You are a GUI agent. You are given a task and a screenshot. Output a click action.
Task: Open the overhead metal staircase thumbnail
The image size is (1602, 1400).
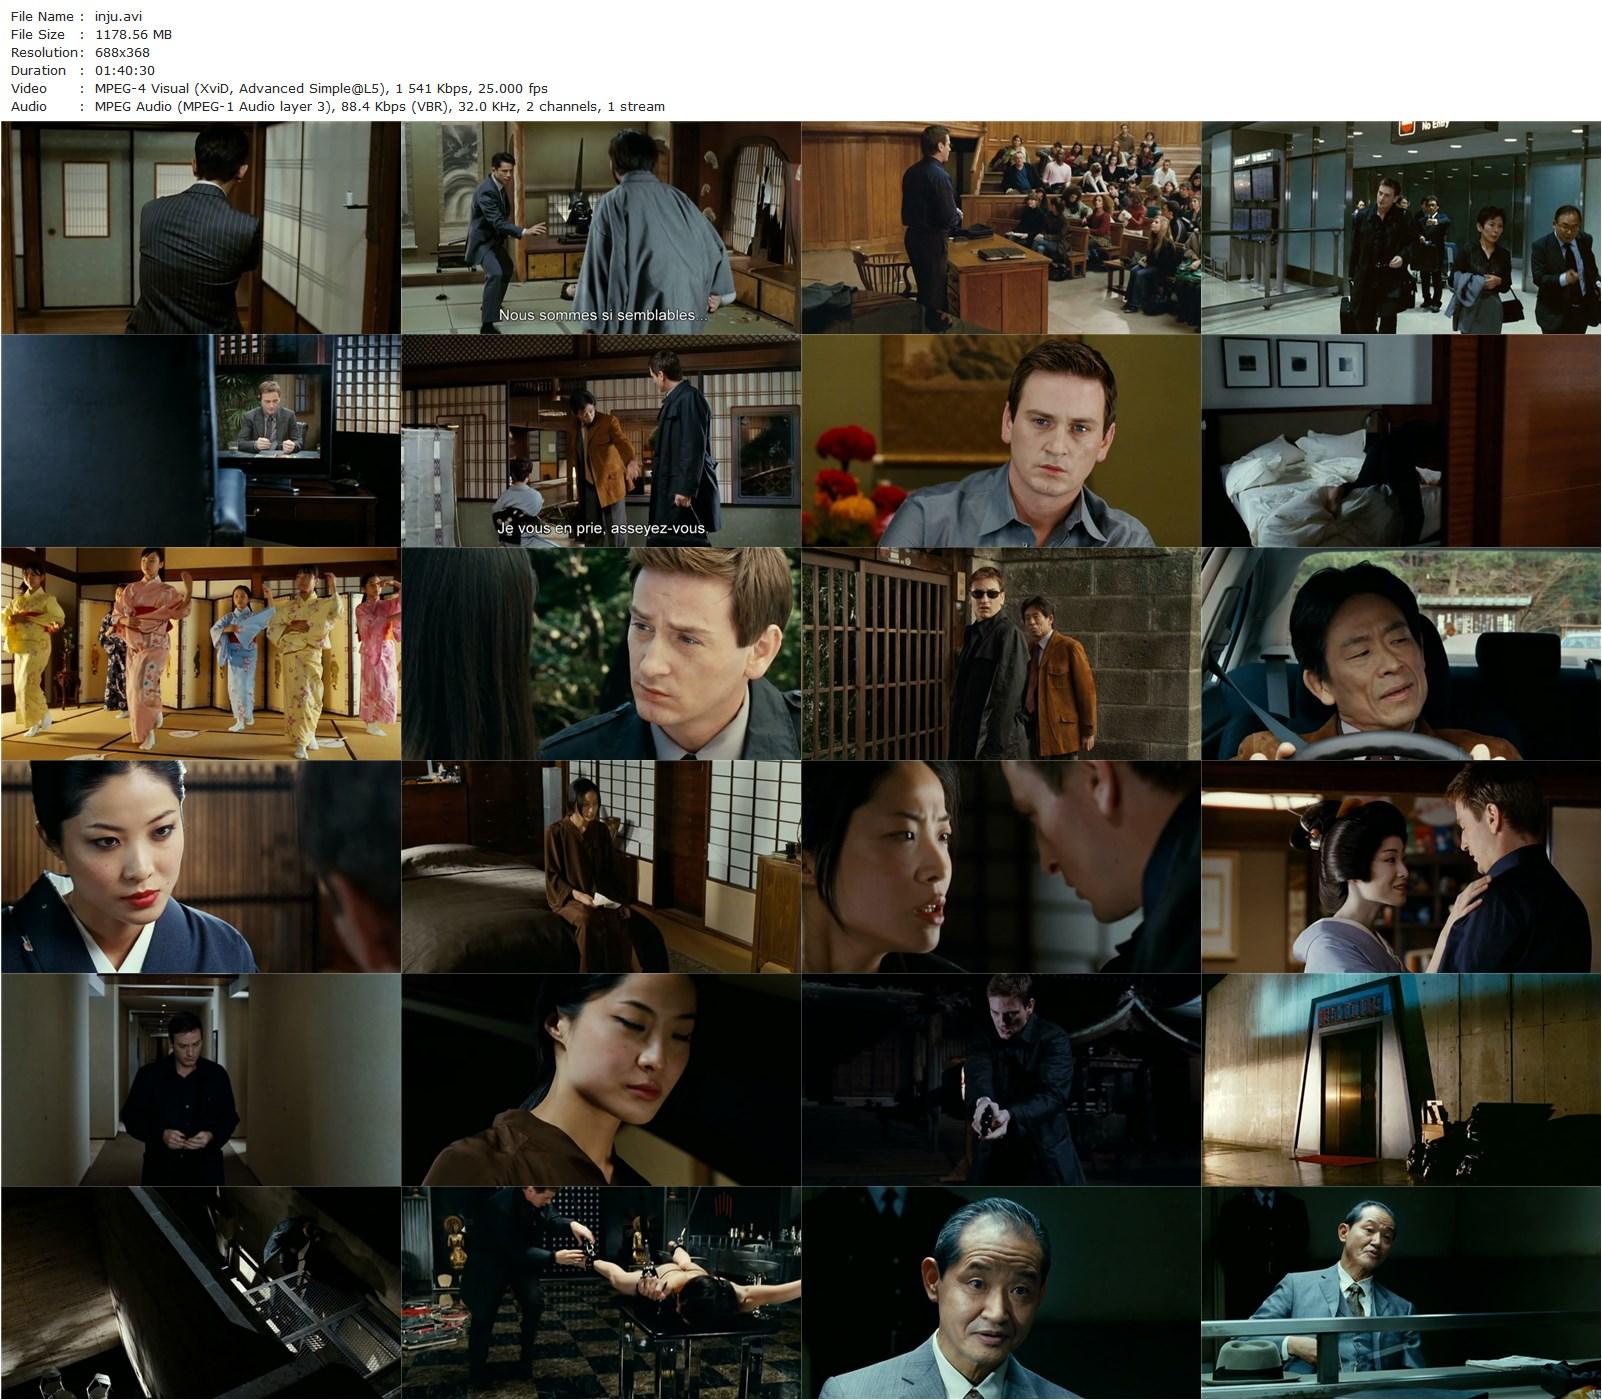[200, 1293]
